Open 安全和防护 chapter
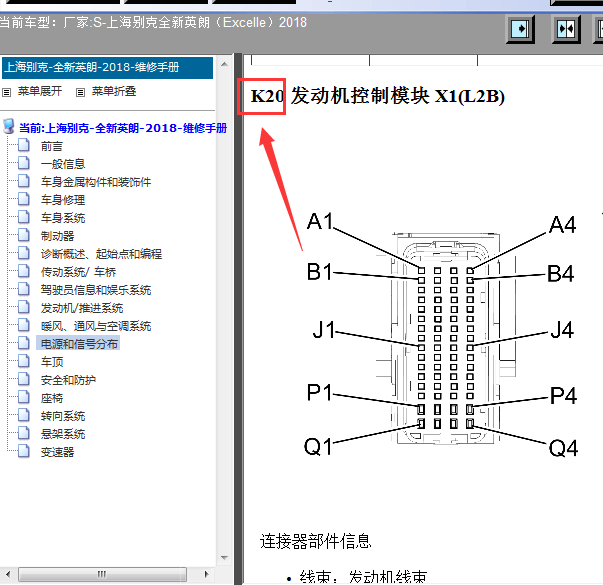This screenshot has height=585, width=603. point(68,380)
